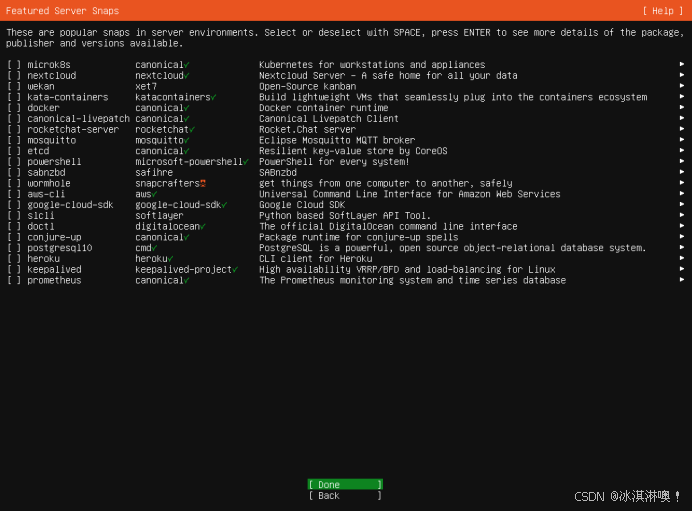This screenshot has width=692, height=511.
Task: Click the Done button
Action: [x=345, y=485]
